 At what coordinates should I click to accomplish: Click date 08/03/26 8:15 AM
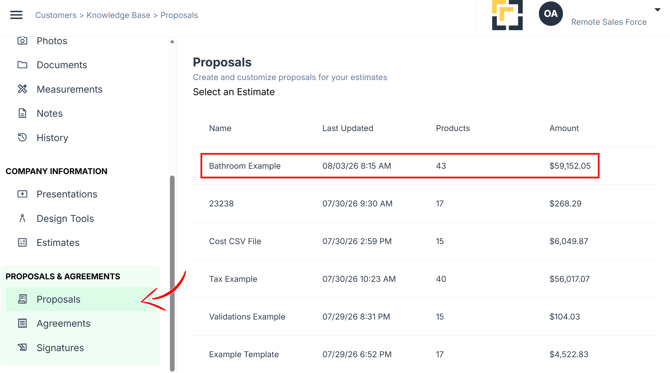(356, 166)
